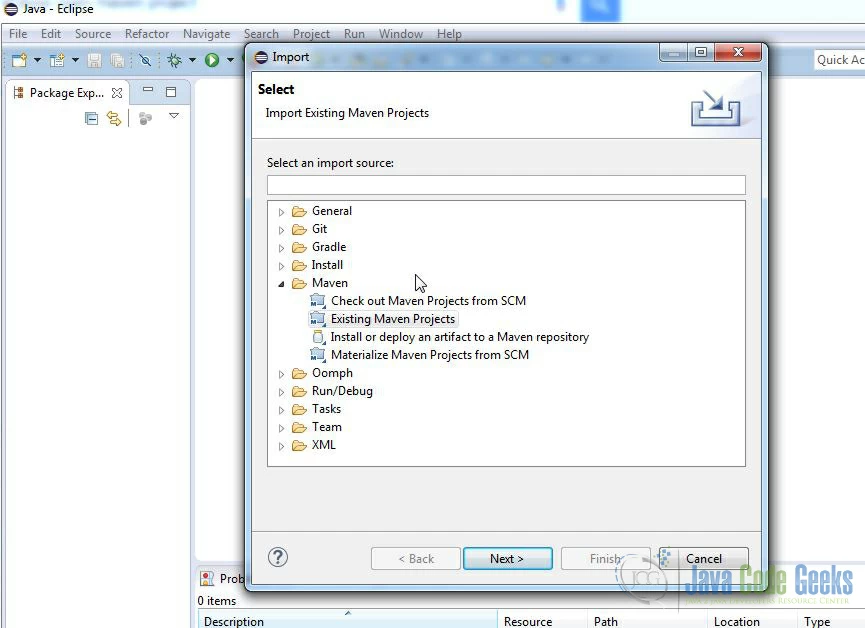865x628 pixels.
Task: Click the Finish button
Action: [x=605, y=558]
